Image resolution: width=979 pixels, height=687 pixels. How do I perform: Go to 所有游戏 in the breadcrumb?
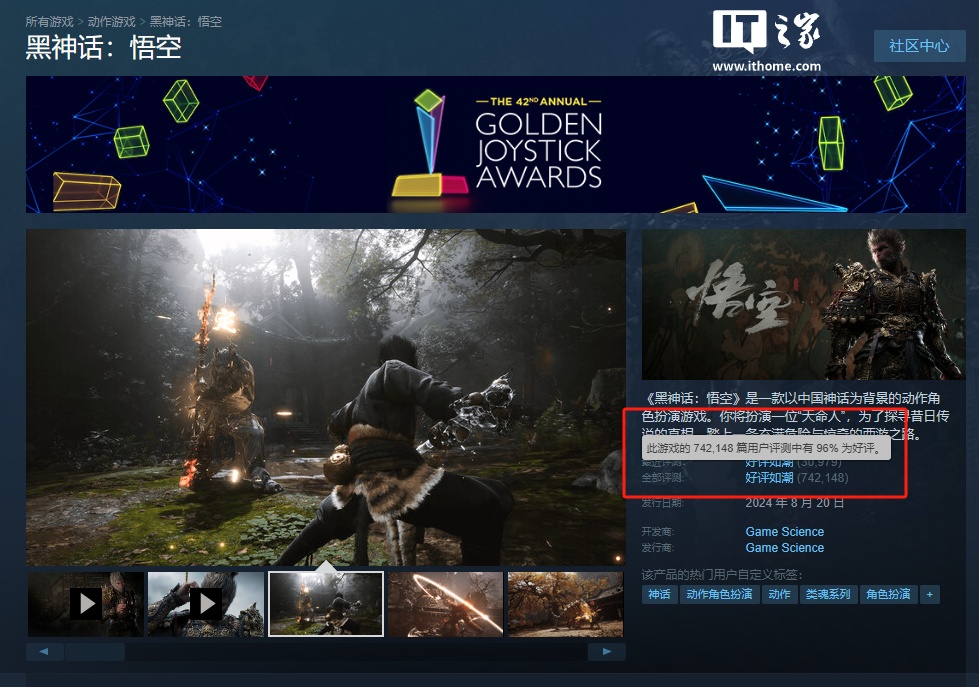coord(49,22)
